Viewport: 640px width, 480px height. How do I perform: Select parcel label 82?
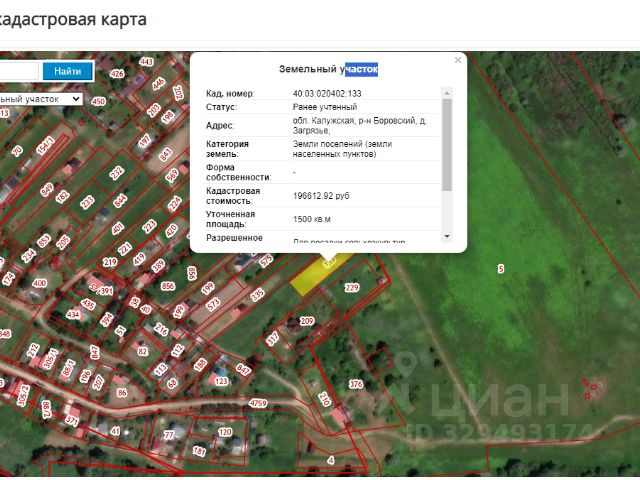tap(142, 351)
